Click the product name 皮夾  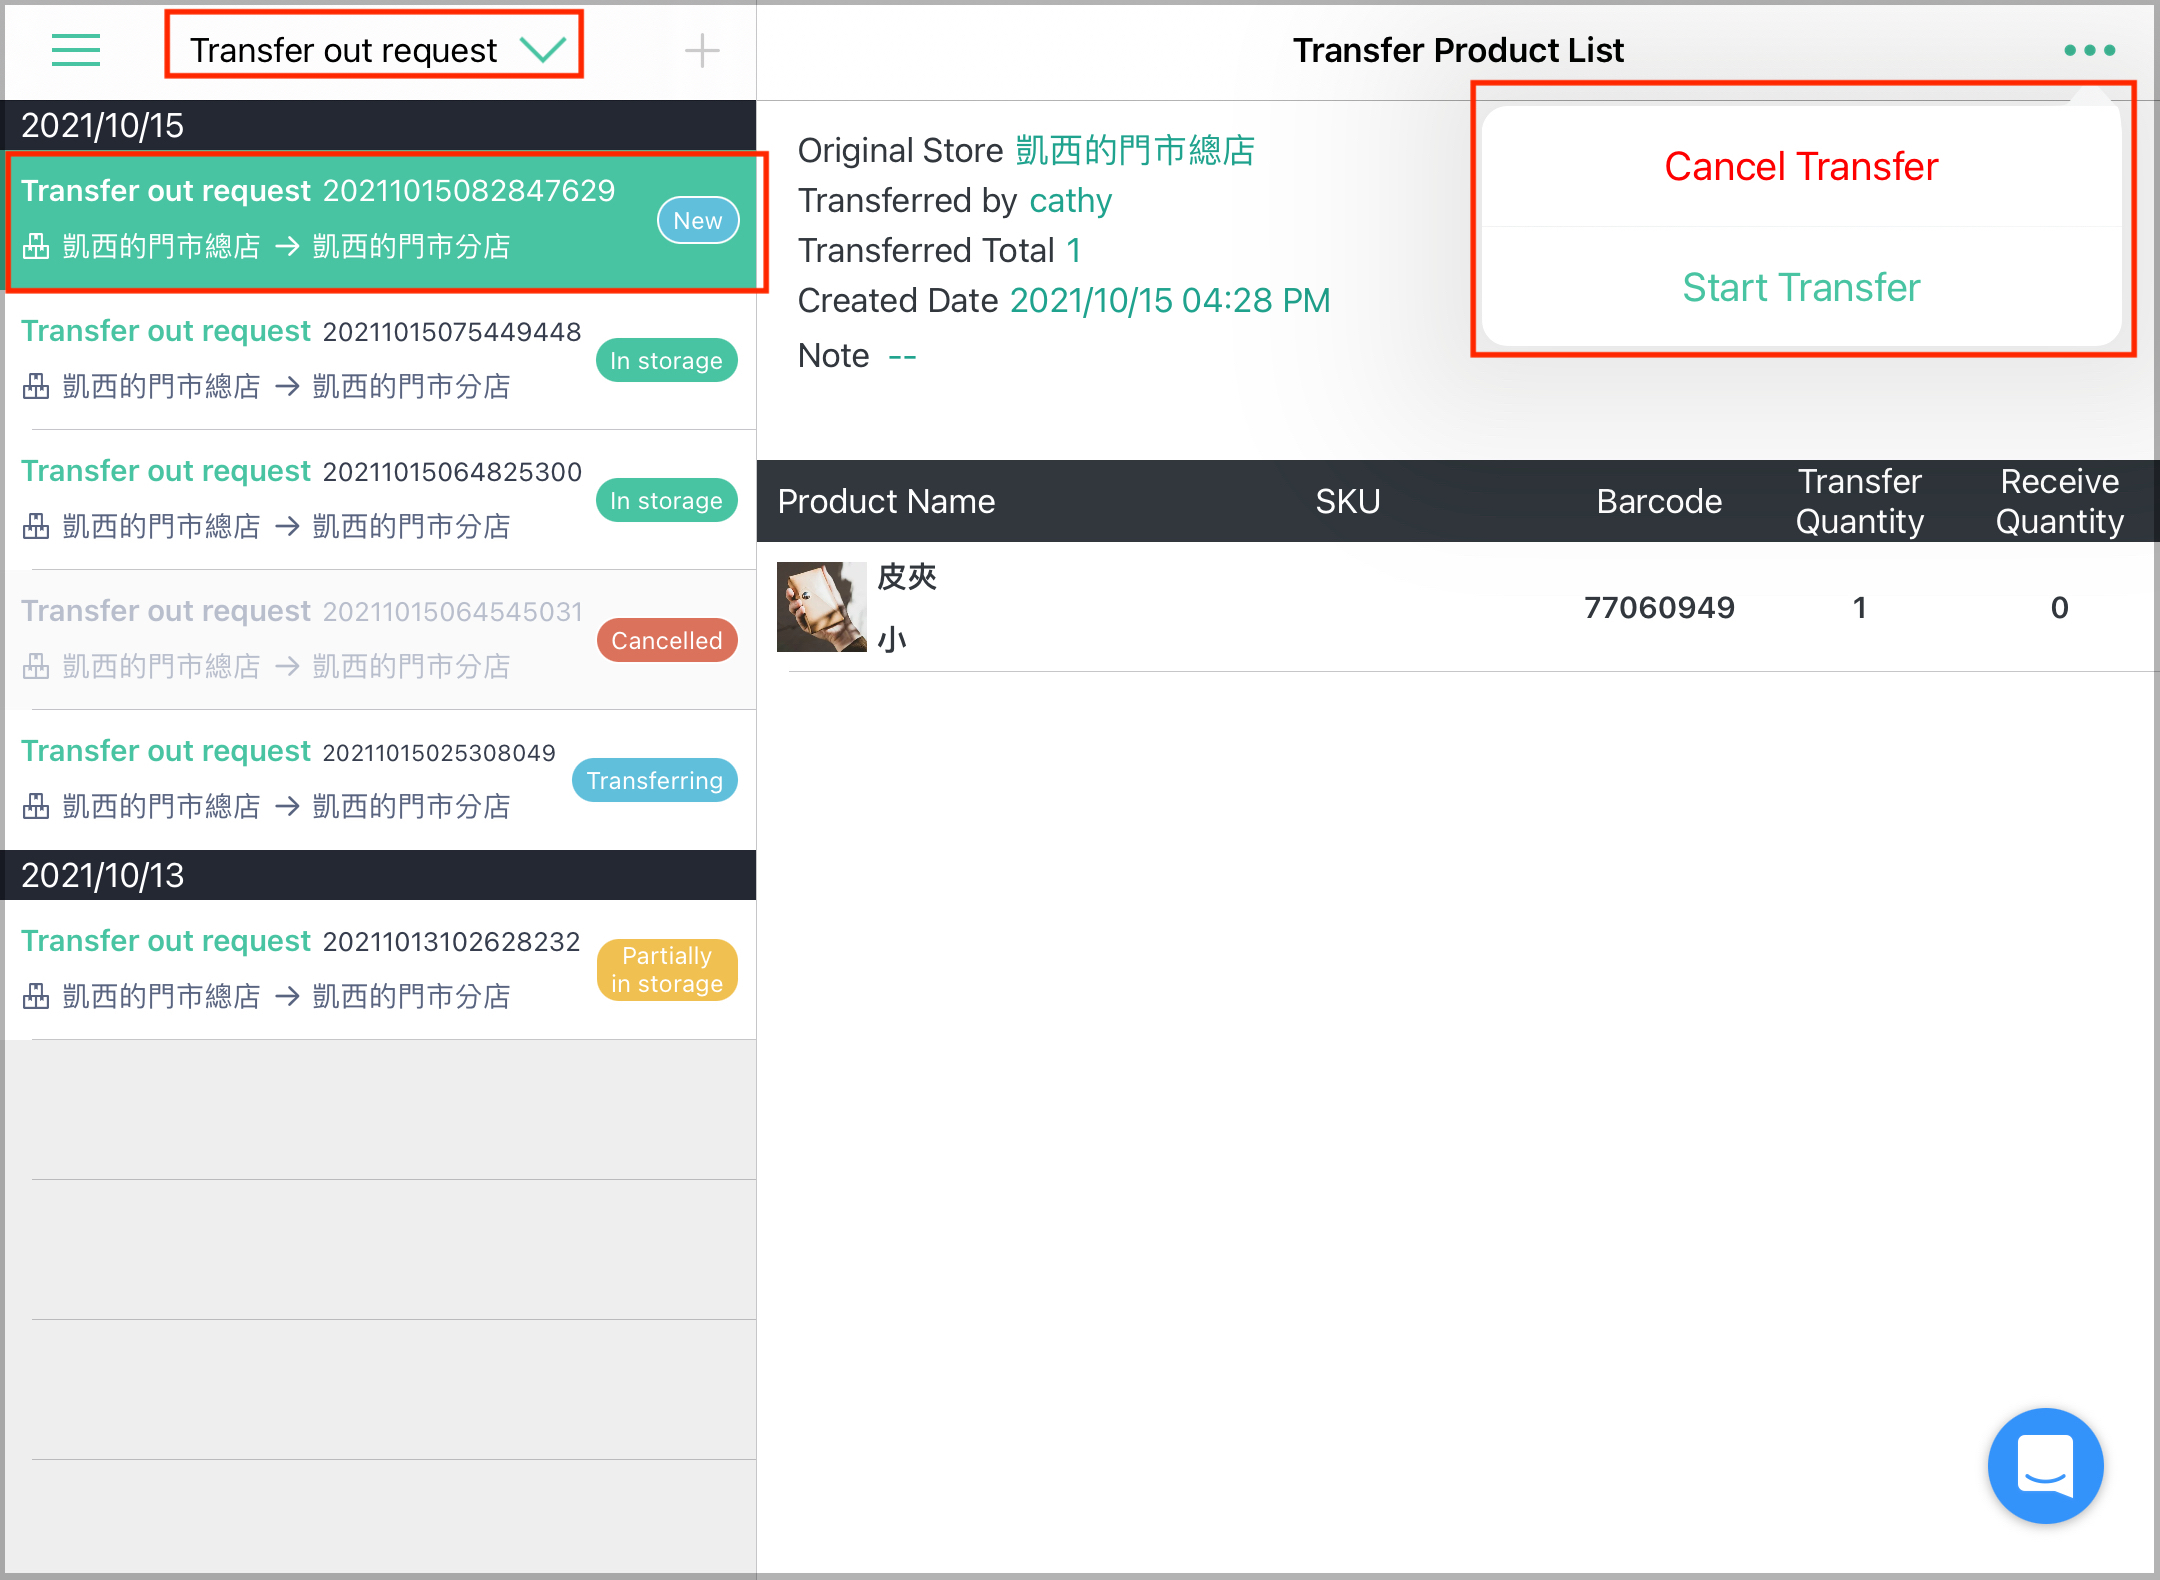[907, 577]
